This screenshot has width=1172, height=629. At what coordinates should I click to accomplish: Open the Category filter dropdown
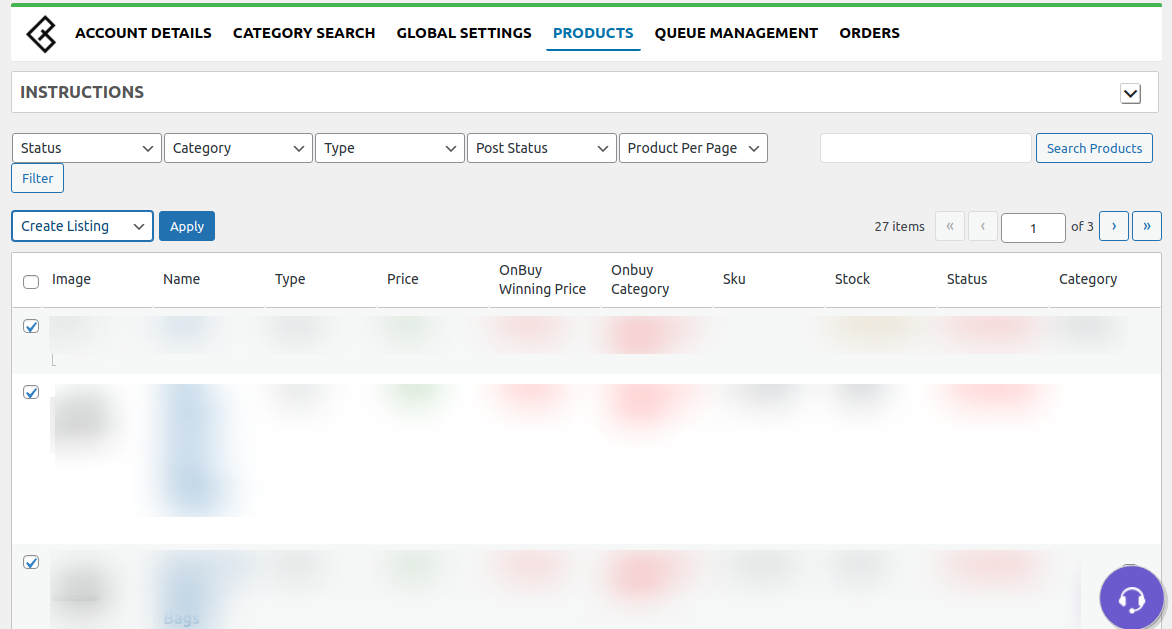238,148
